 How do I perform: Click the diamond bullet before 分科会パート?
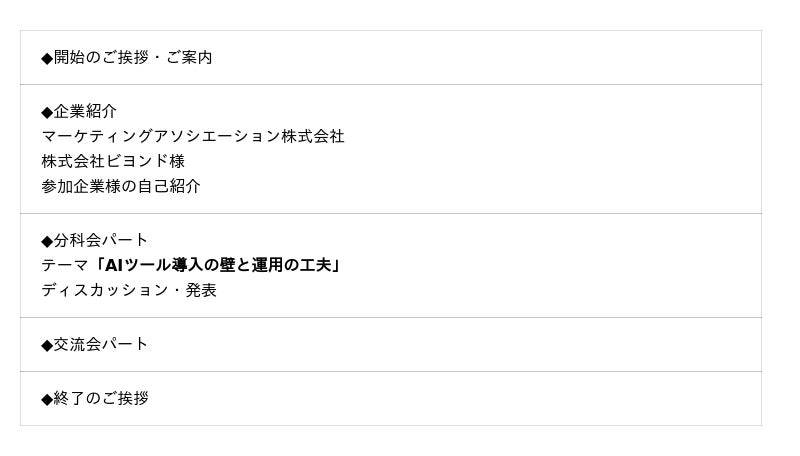47,241
